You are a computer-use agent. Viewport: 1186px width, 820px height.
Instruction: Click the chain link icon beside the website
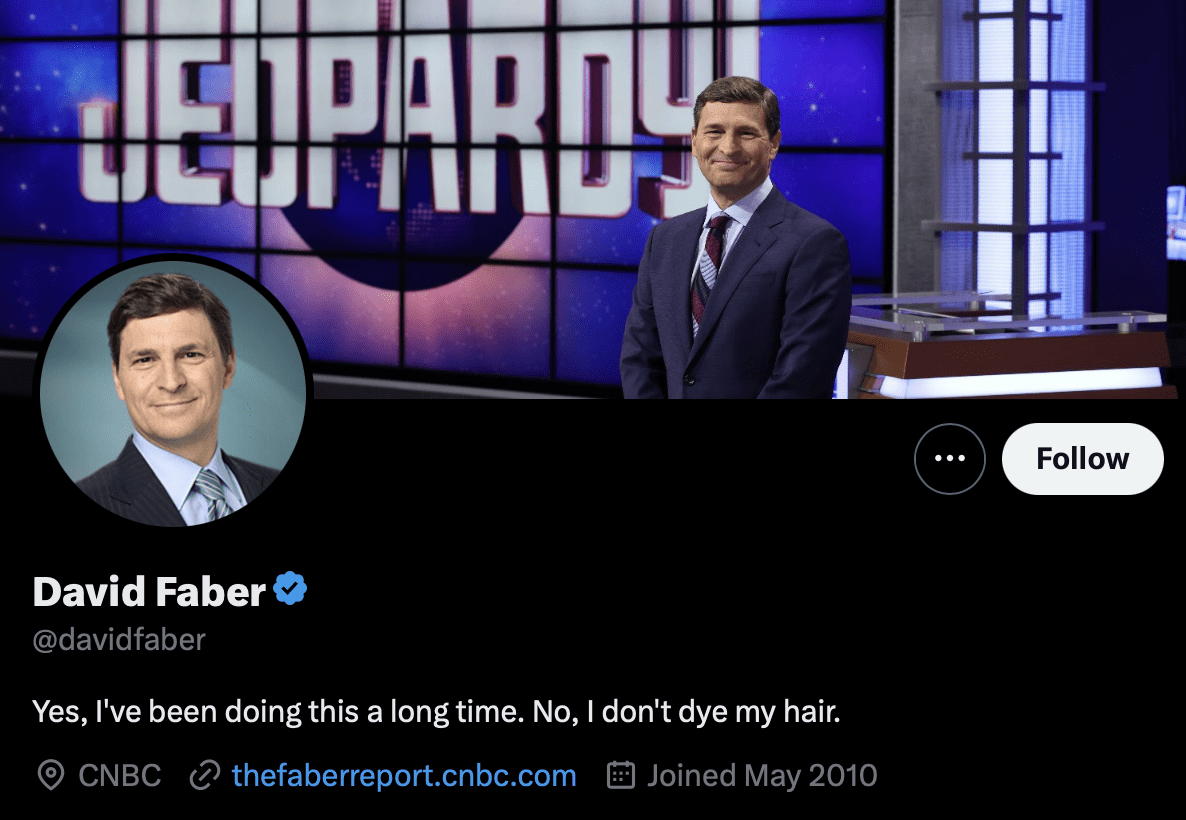pos(204,775)
